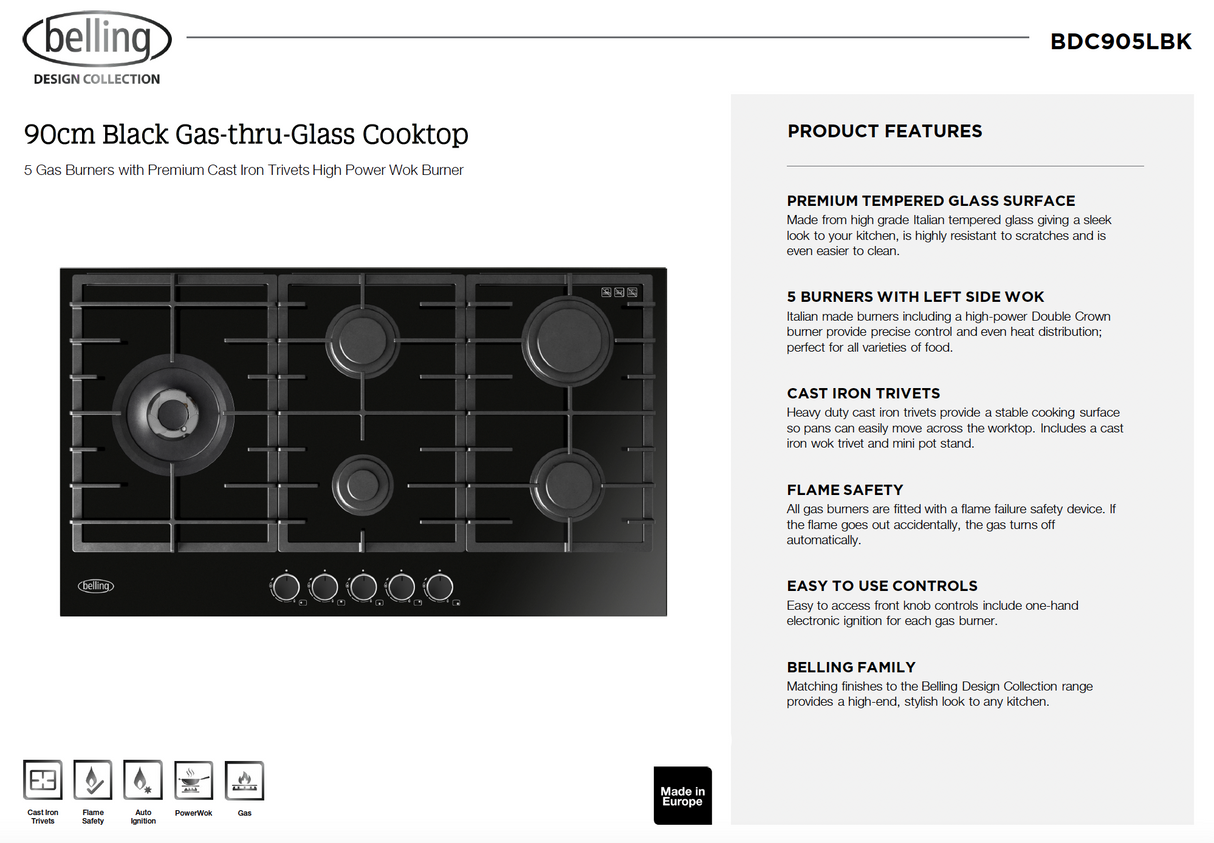The image size is (1214, 843).
Task: Click the PowerWok icon
Action: coord(193,780)
